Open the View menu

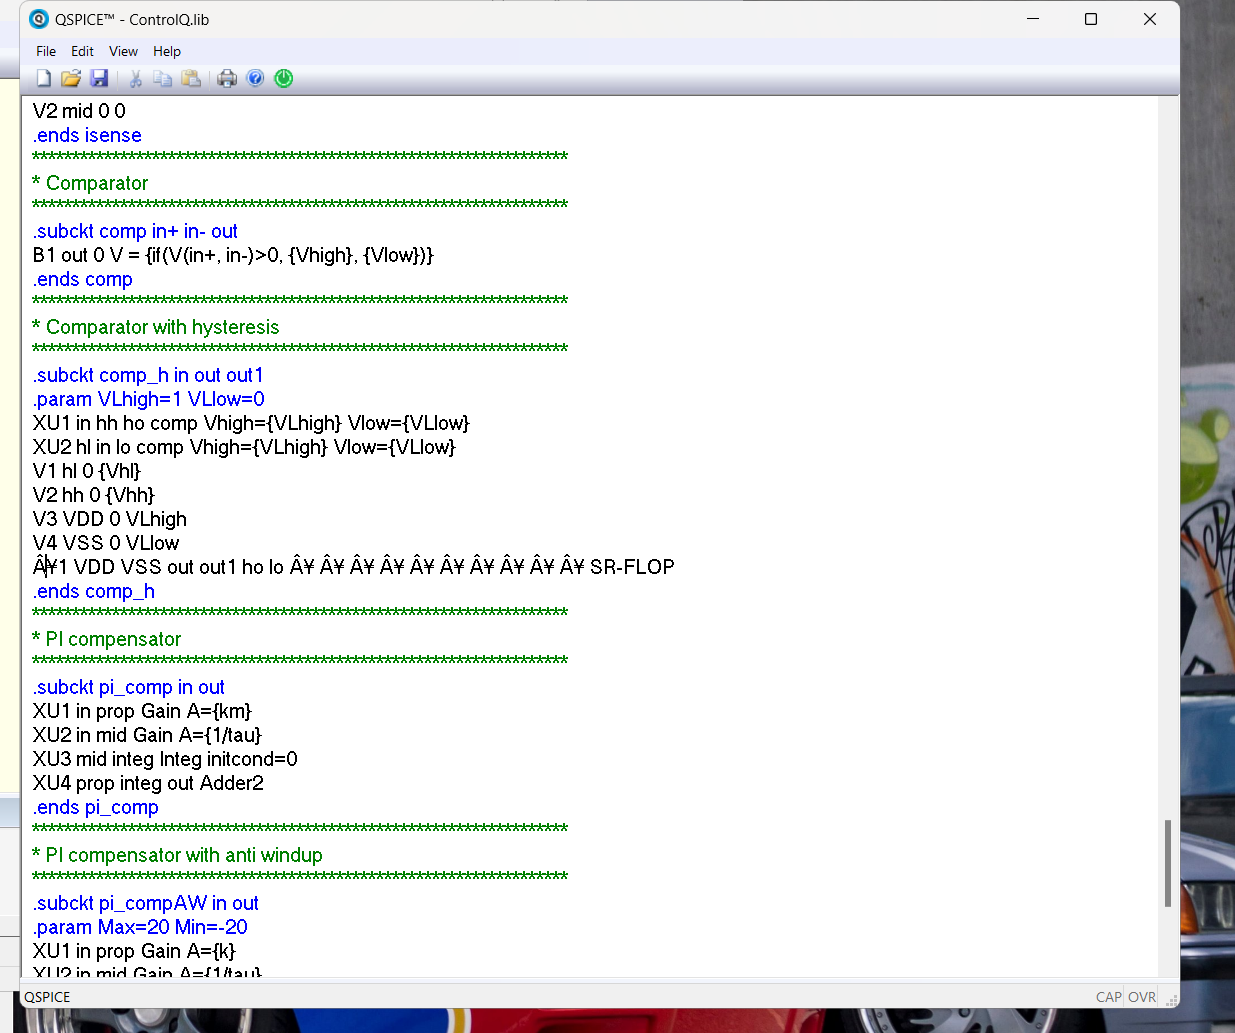point(123,51)
